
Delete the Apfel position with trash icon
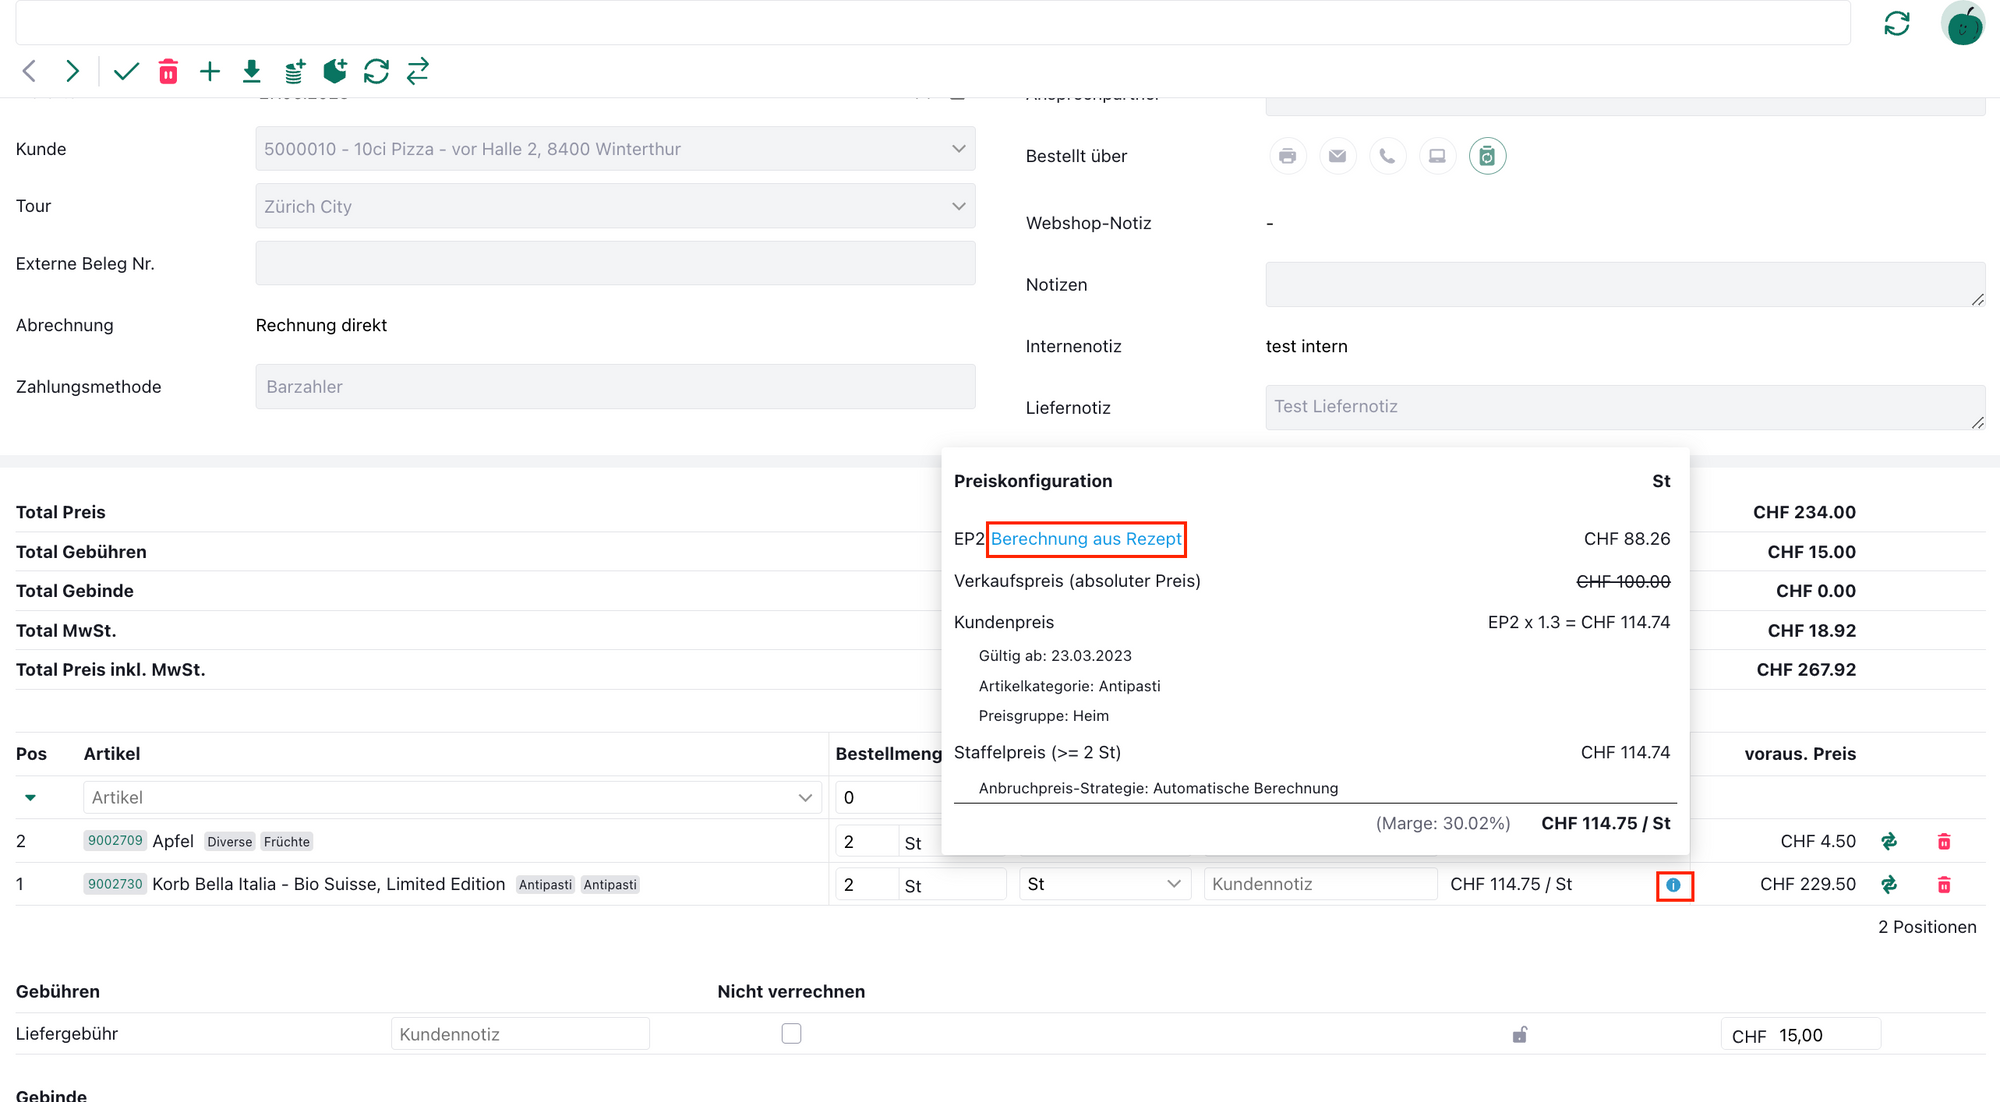1943,842
